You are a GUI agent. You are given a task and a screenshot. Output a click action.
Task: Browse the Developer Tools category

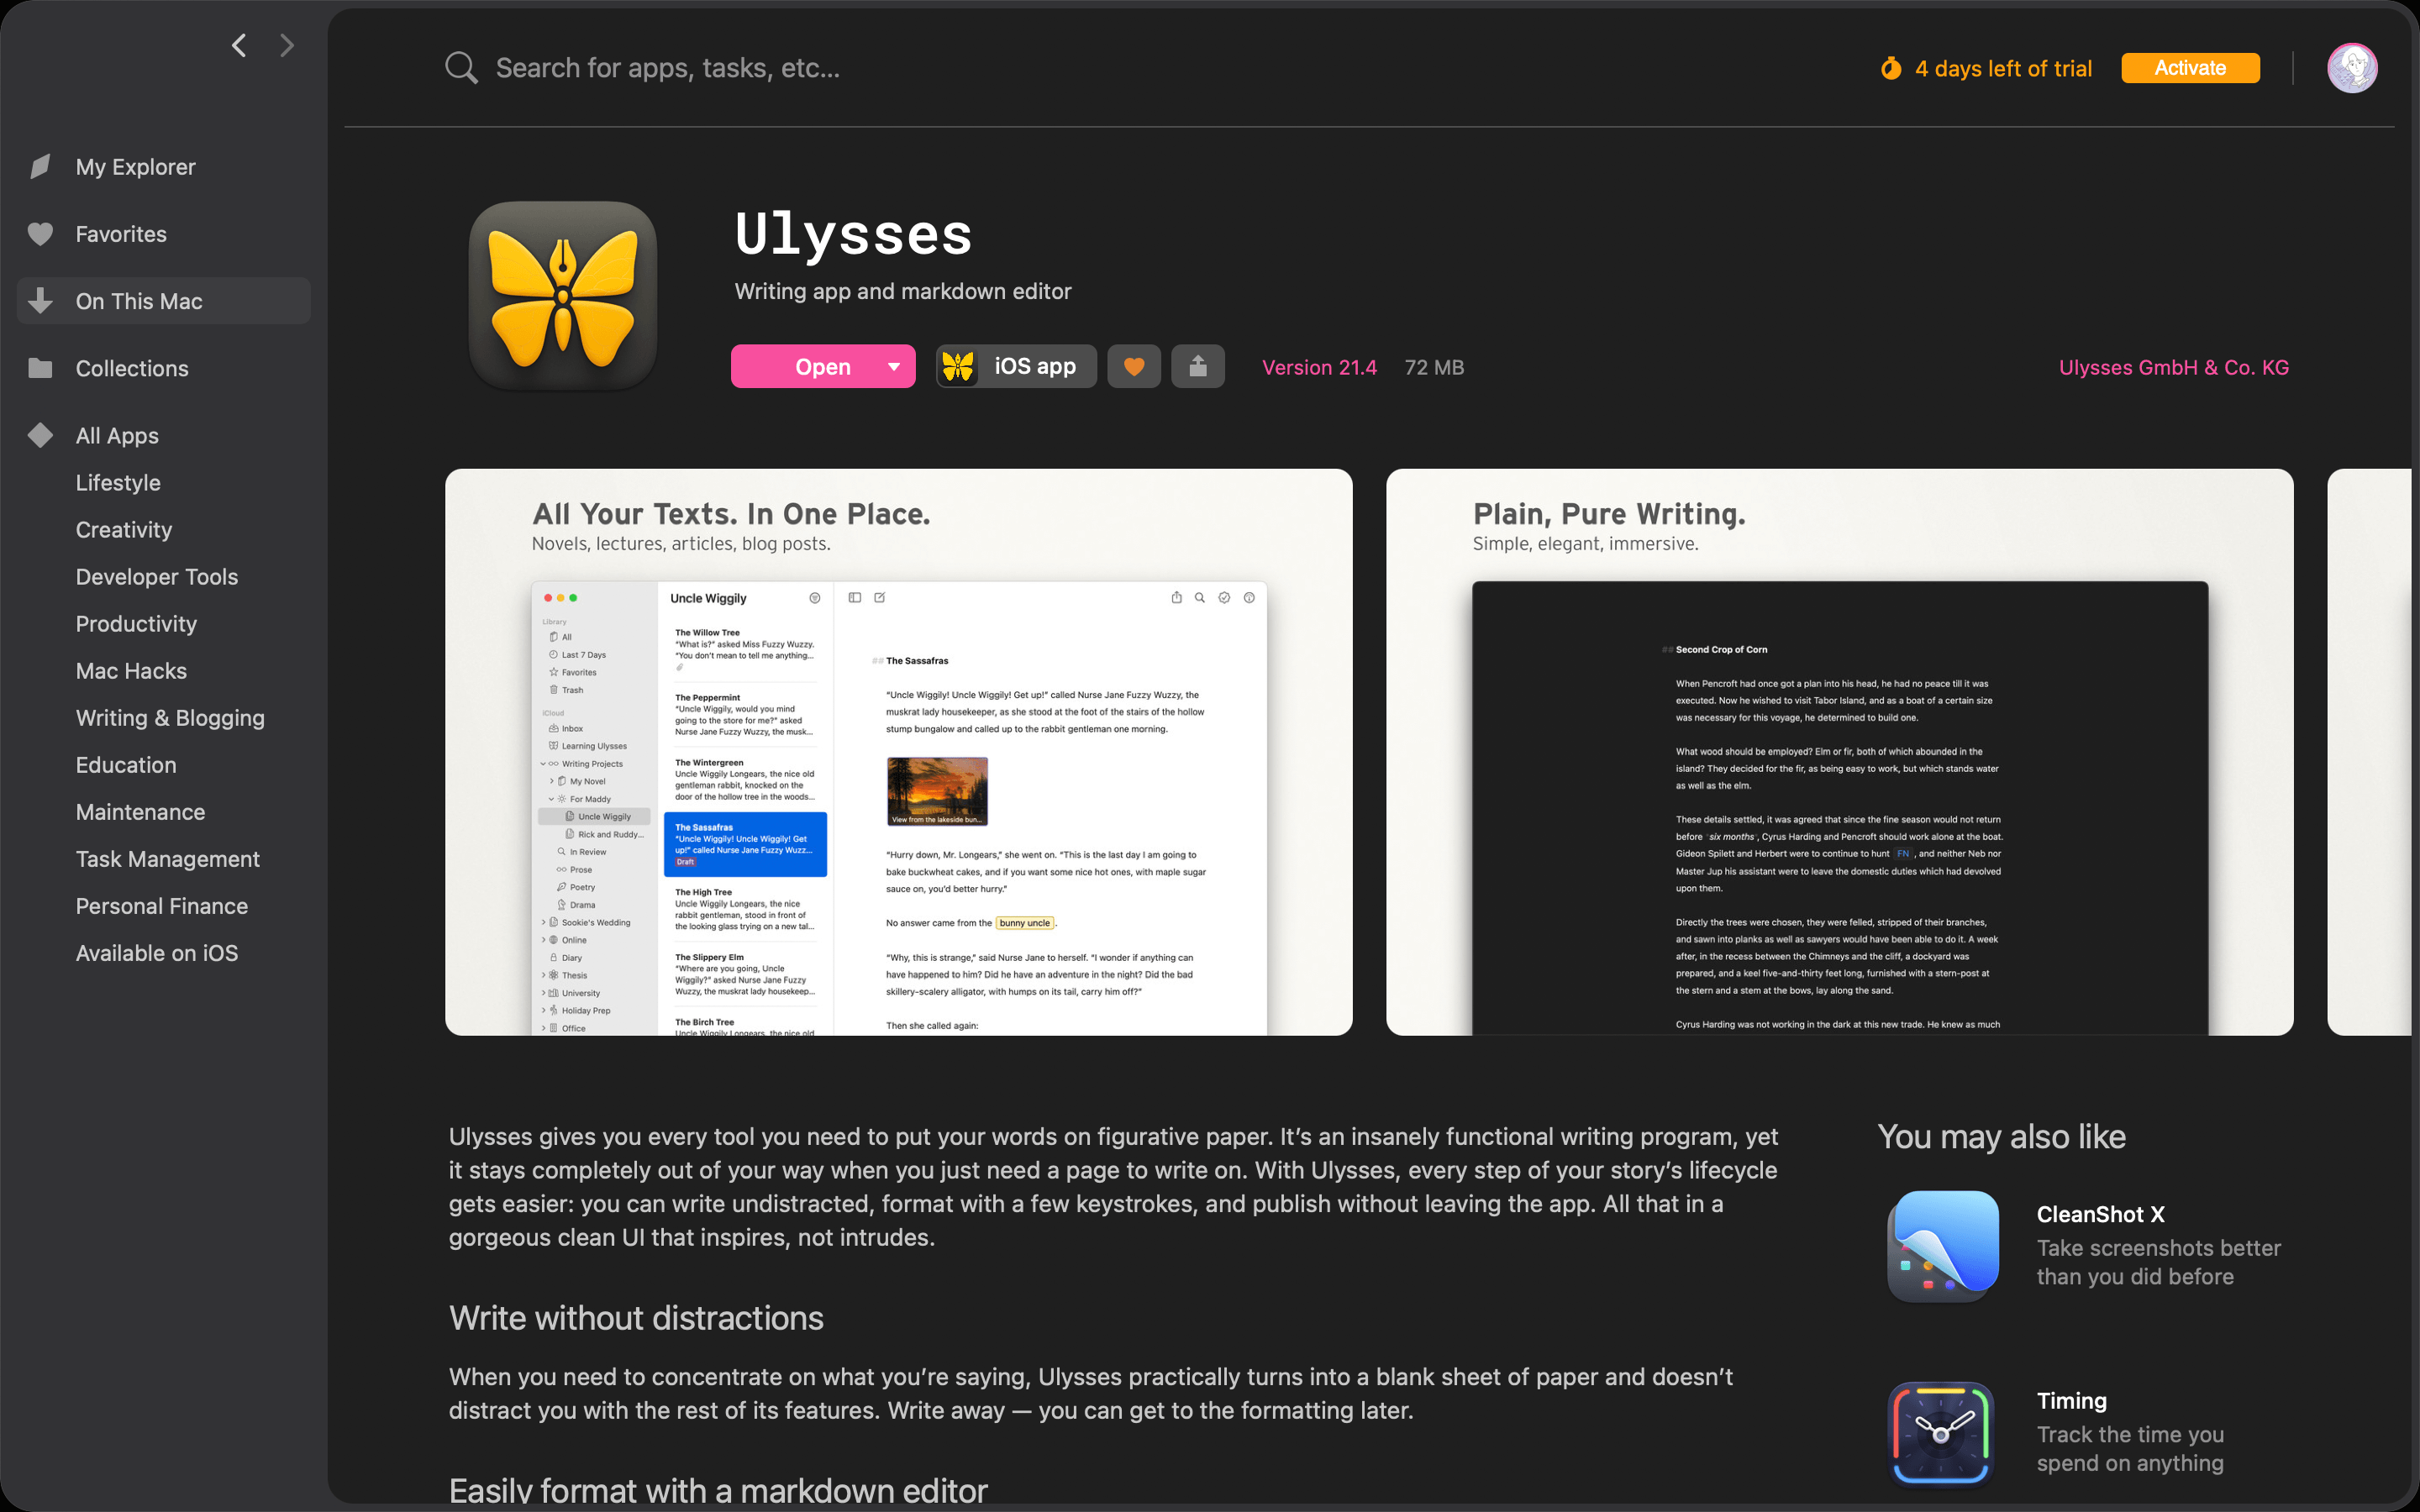[x=157, y=576]
